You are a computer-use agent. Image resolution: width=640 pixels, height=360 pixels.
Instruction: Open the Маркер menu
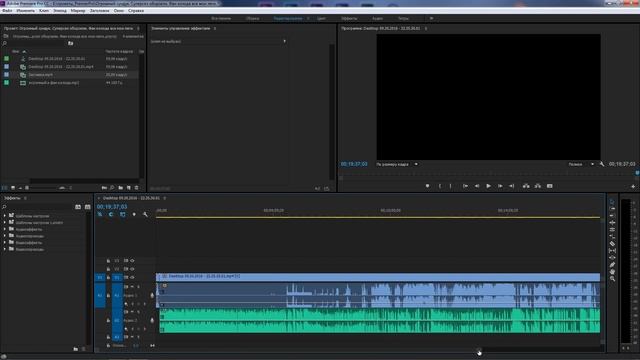pyautogui.click(x=78, y=11)
